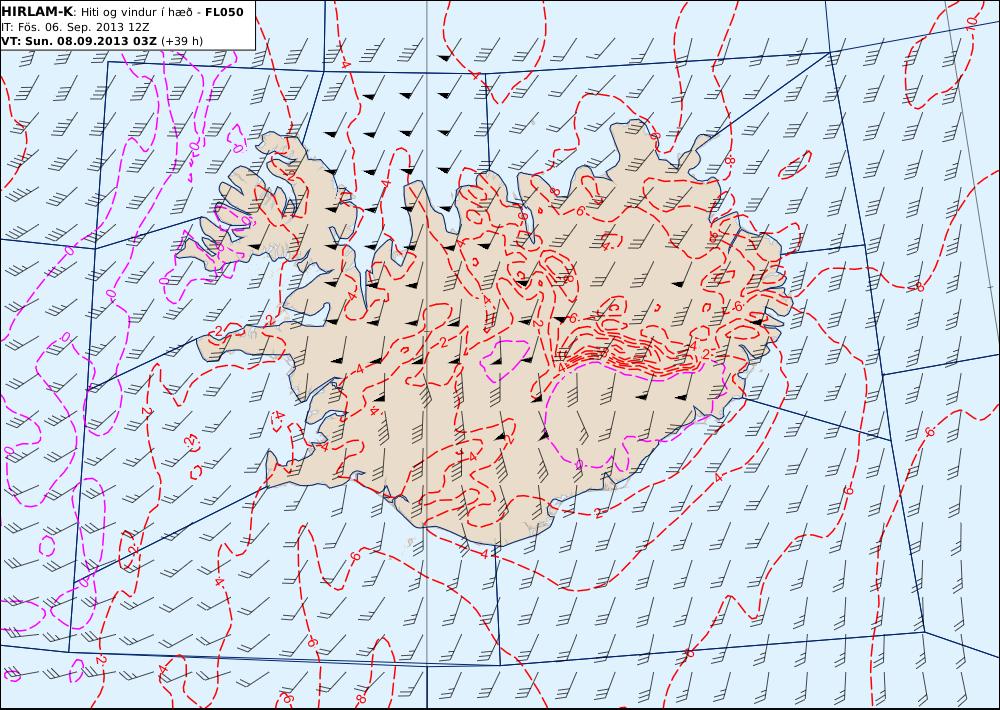This screenshot has width=1000, height=710.
Task: Select the FL050 flight level label
Action: click(x=224, y=12)
